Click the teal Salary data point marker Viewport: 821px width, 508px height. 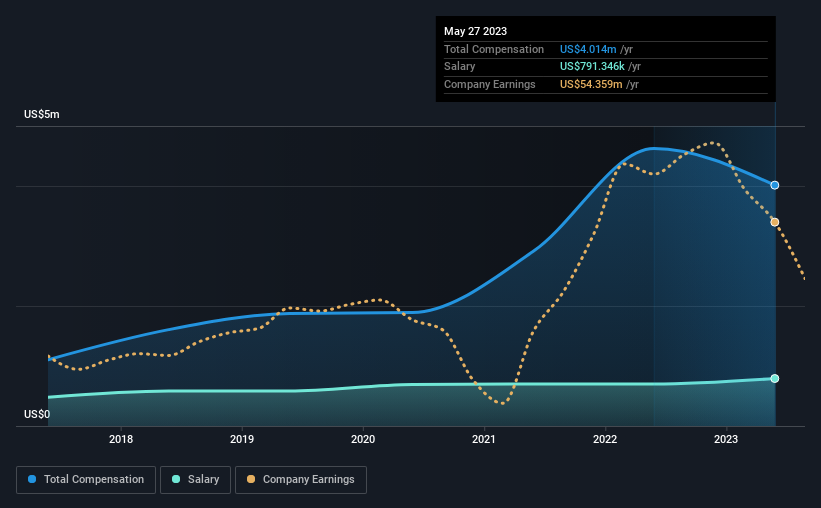click(x=774, y=379)
